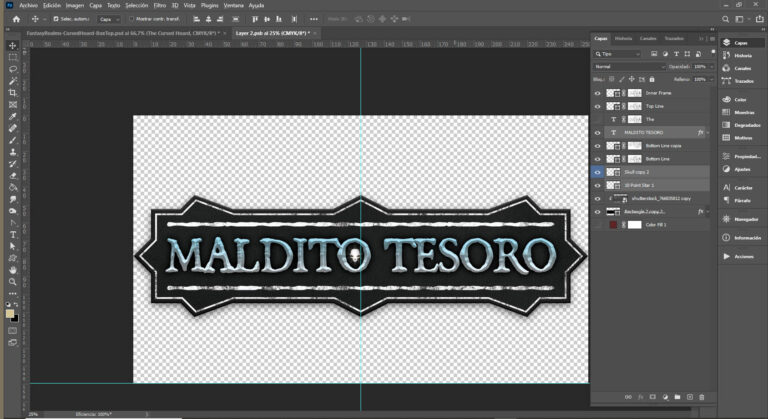
Task: Open the Capa auto-select dropdown in options bar
Action: [x=108, y=19]
